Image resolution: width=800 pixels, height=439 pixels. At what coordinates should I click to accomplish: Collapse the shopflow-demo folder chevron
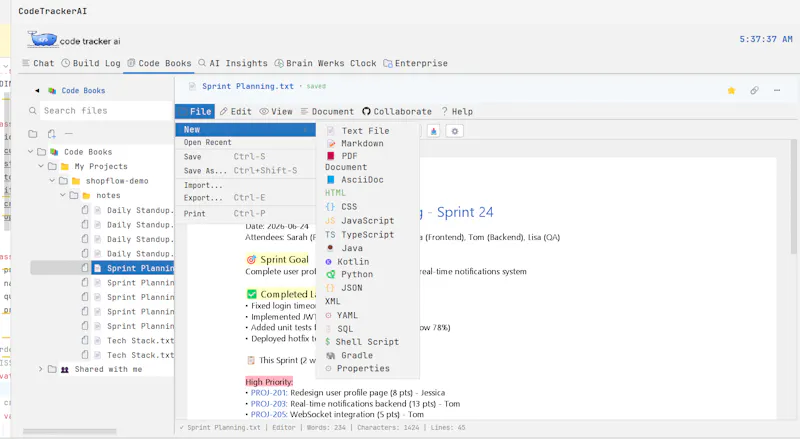[52, 181]
